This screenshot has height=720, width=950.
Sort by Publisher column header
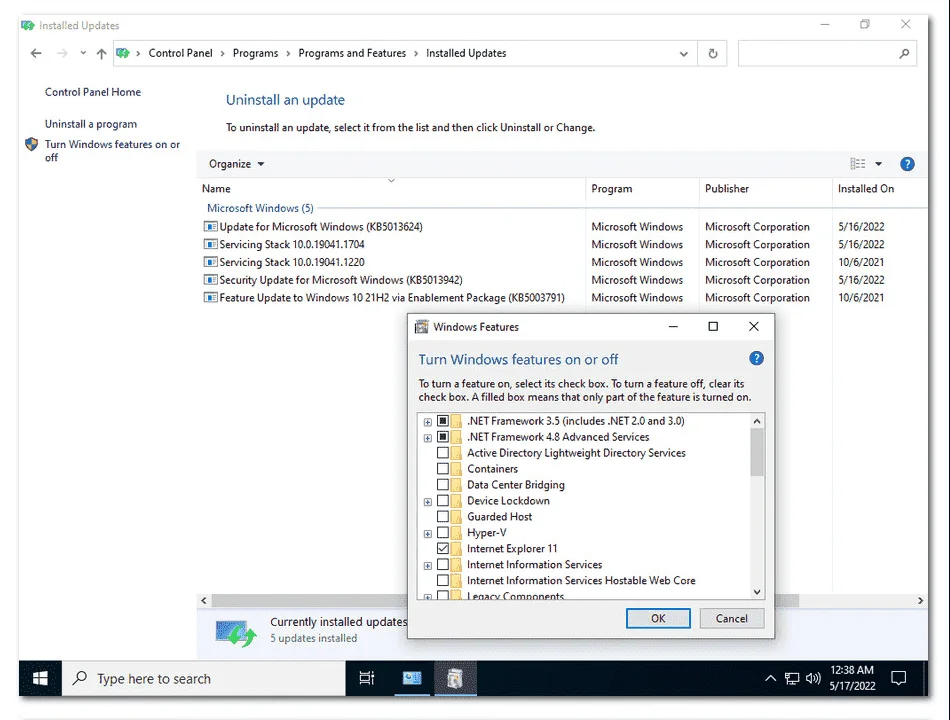[x=766, y=188]
